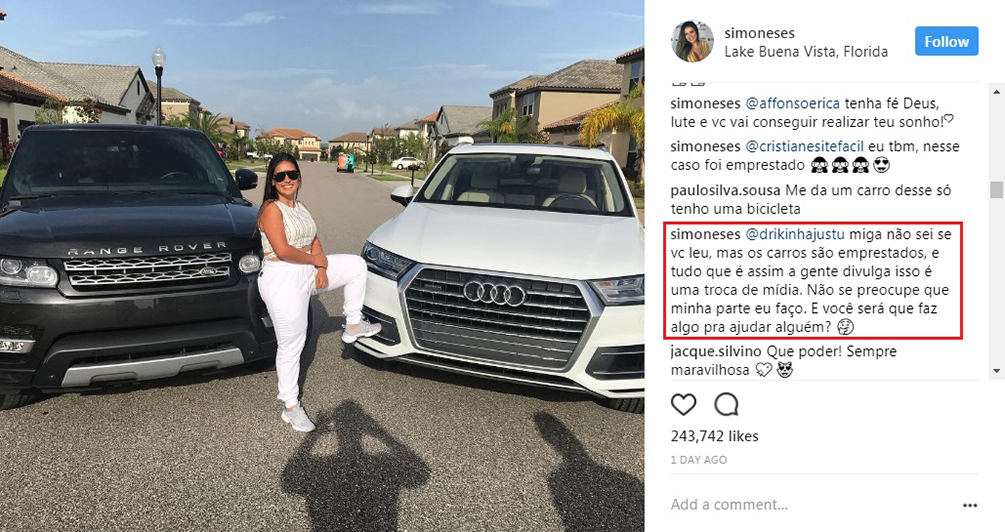The height and width of the screenshot is (532, 1005).
Task: Click the 1 DAY AGO timestamp
Action: (699, 460)
